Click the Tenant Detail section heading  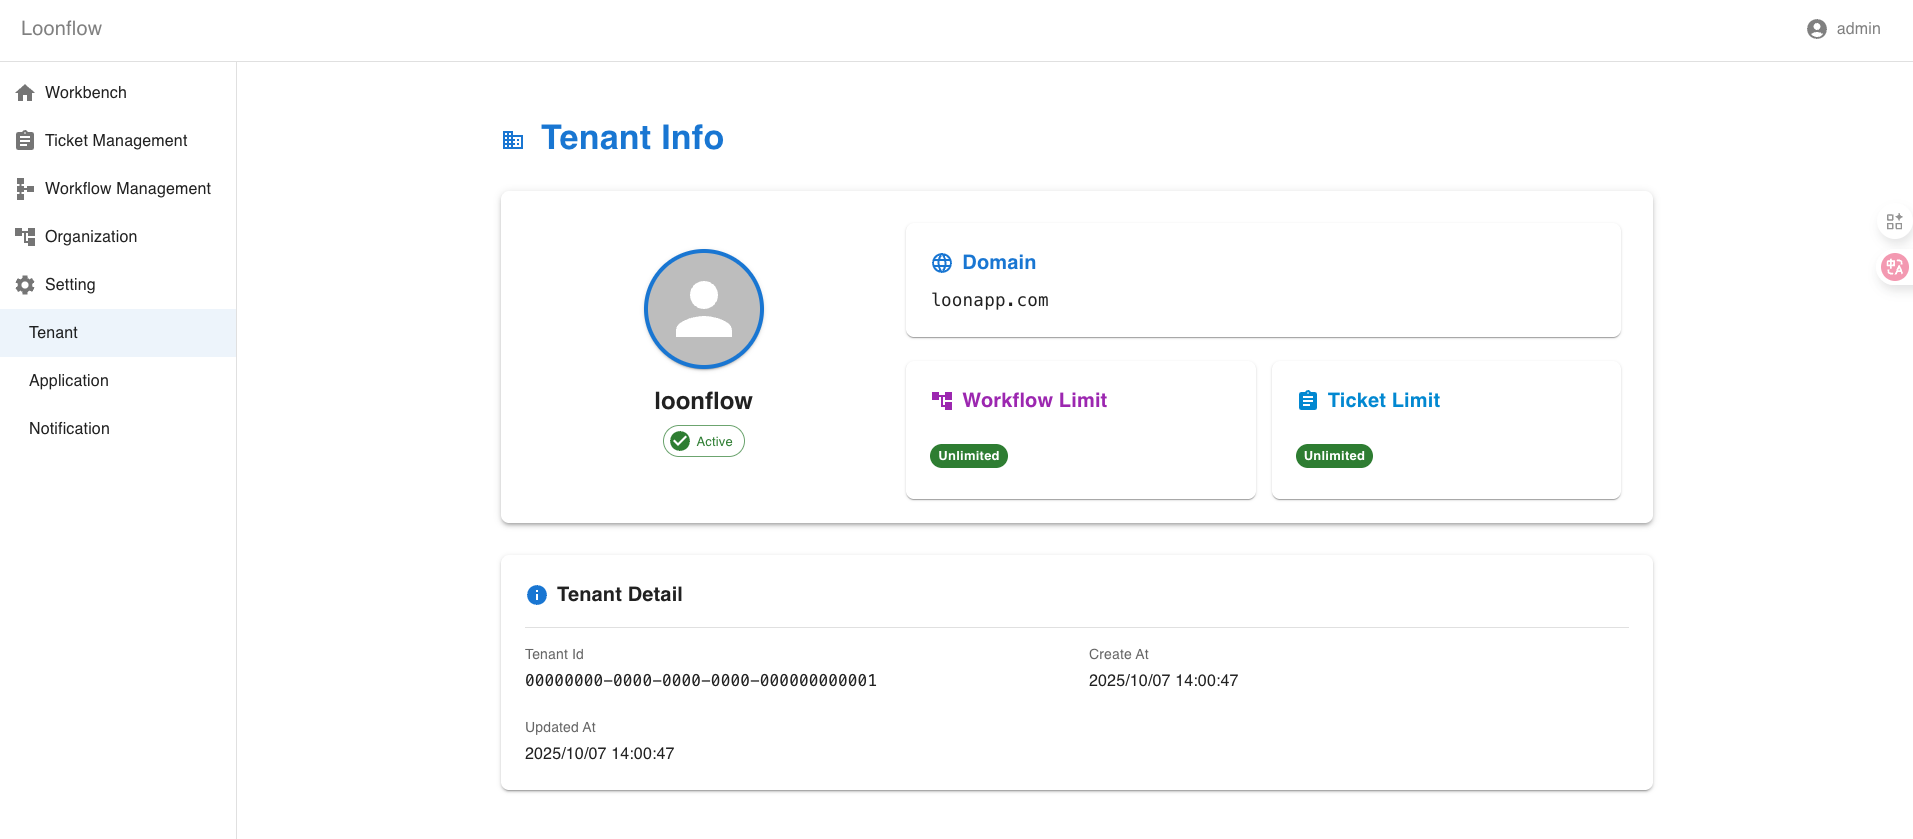pos(620,595)
